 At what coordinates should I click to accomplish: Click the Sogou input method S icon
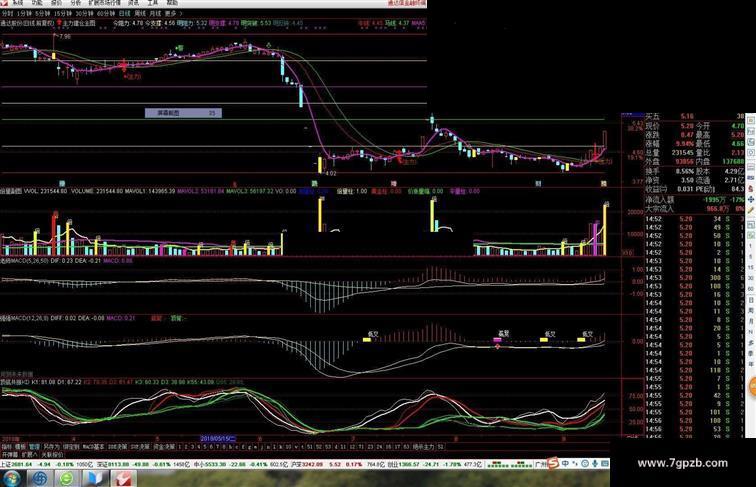(554, 463)
